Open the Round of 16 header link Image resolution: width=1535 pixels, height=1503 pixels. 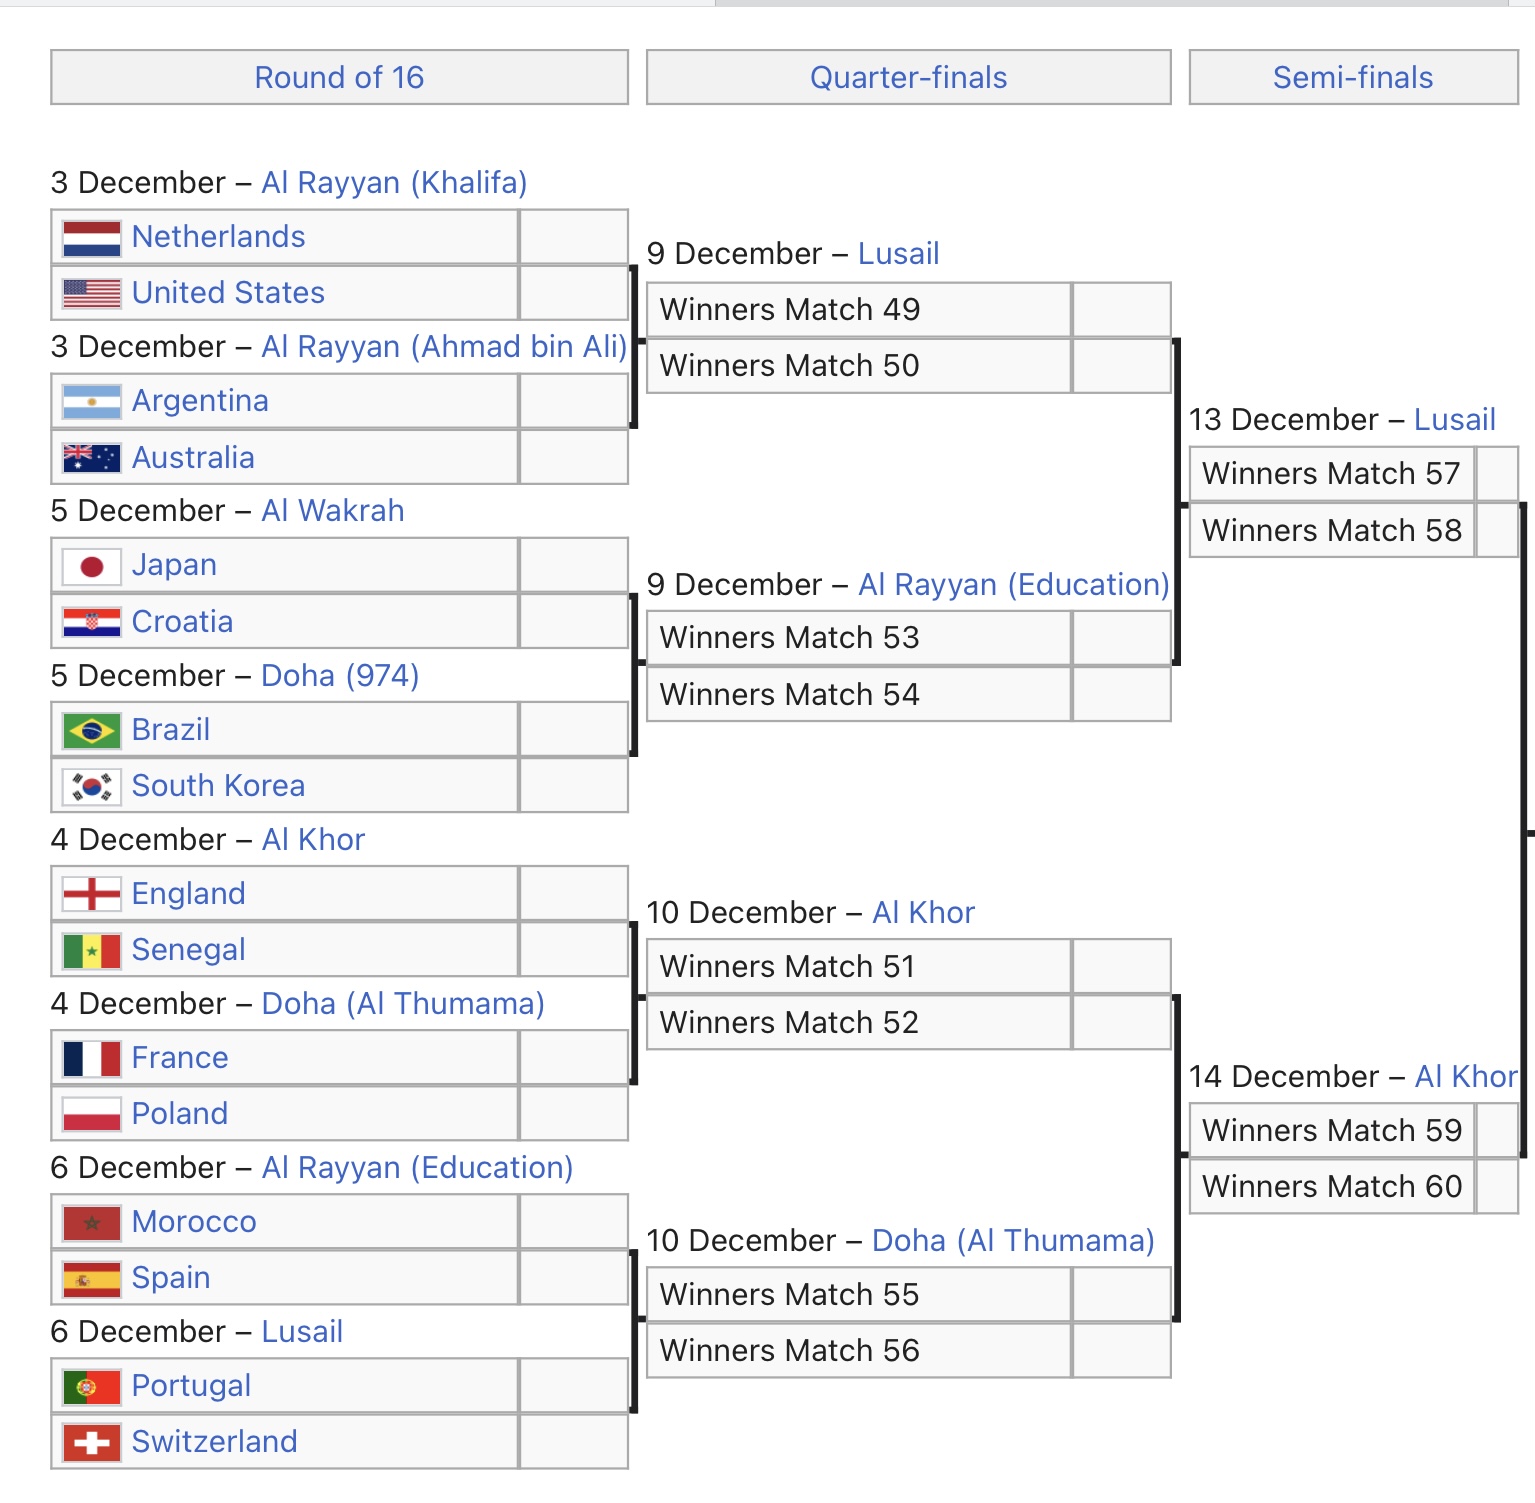tap(339, 77)
